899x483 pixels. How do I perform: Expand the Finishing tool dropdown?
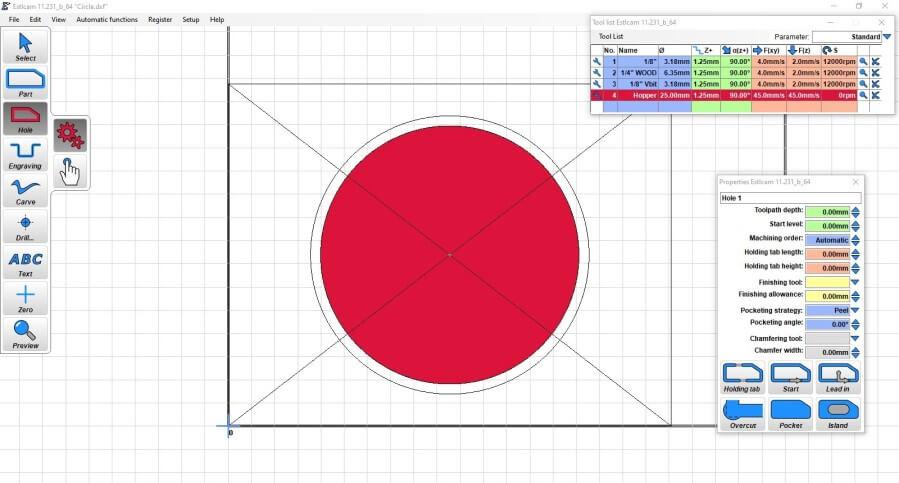point(856,282)
